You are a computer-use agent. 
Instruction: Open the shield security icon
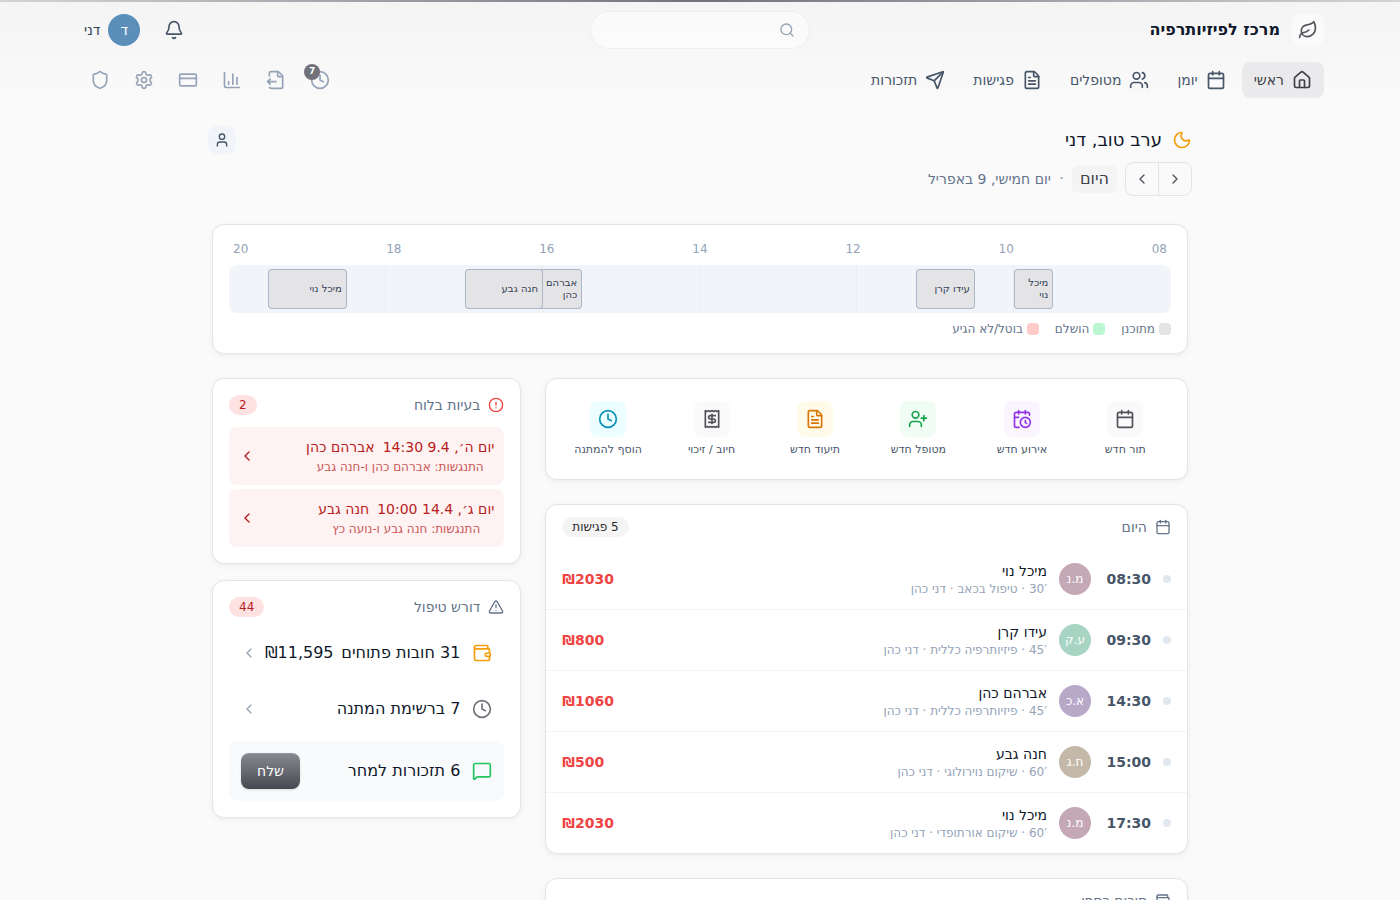[100, 80]
